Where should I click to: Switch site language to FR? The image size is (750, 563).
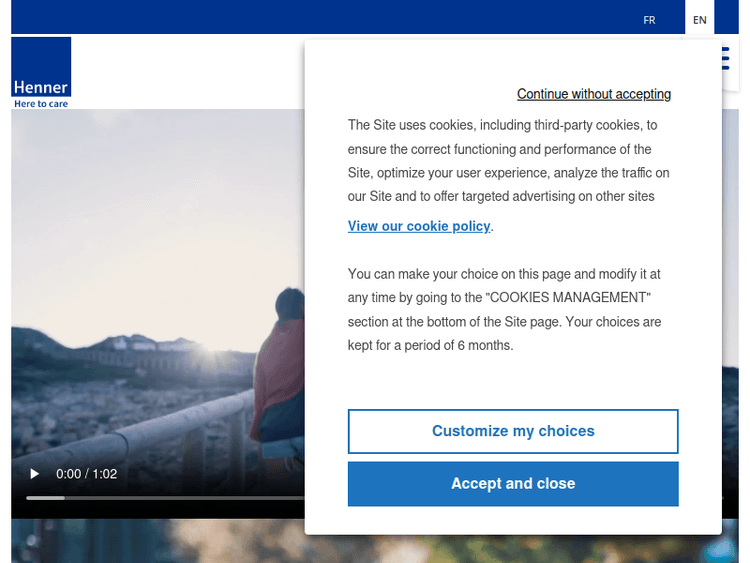point(649,20)
